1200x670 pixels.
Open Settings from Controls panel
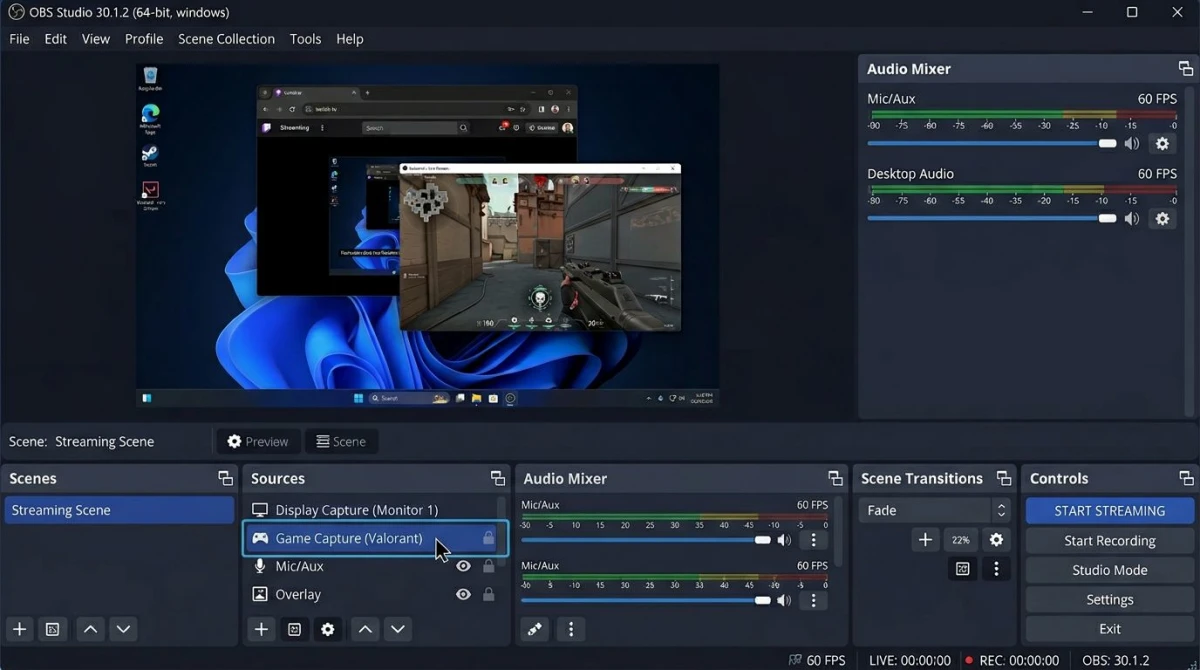1110,599
